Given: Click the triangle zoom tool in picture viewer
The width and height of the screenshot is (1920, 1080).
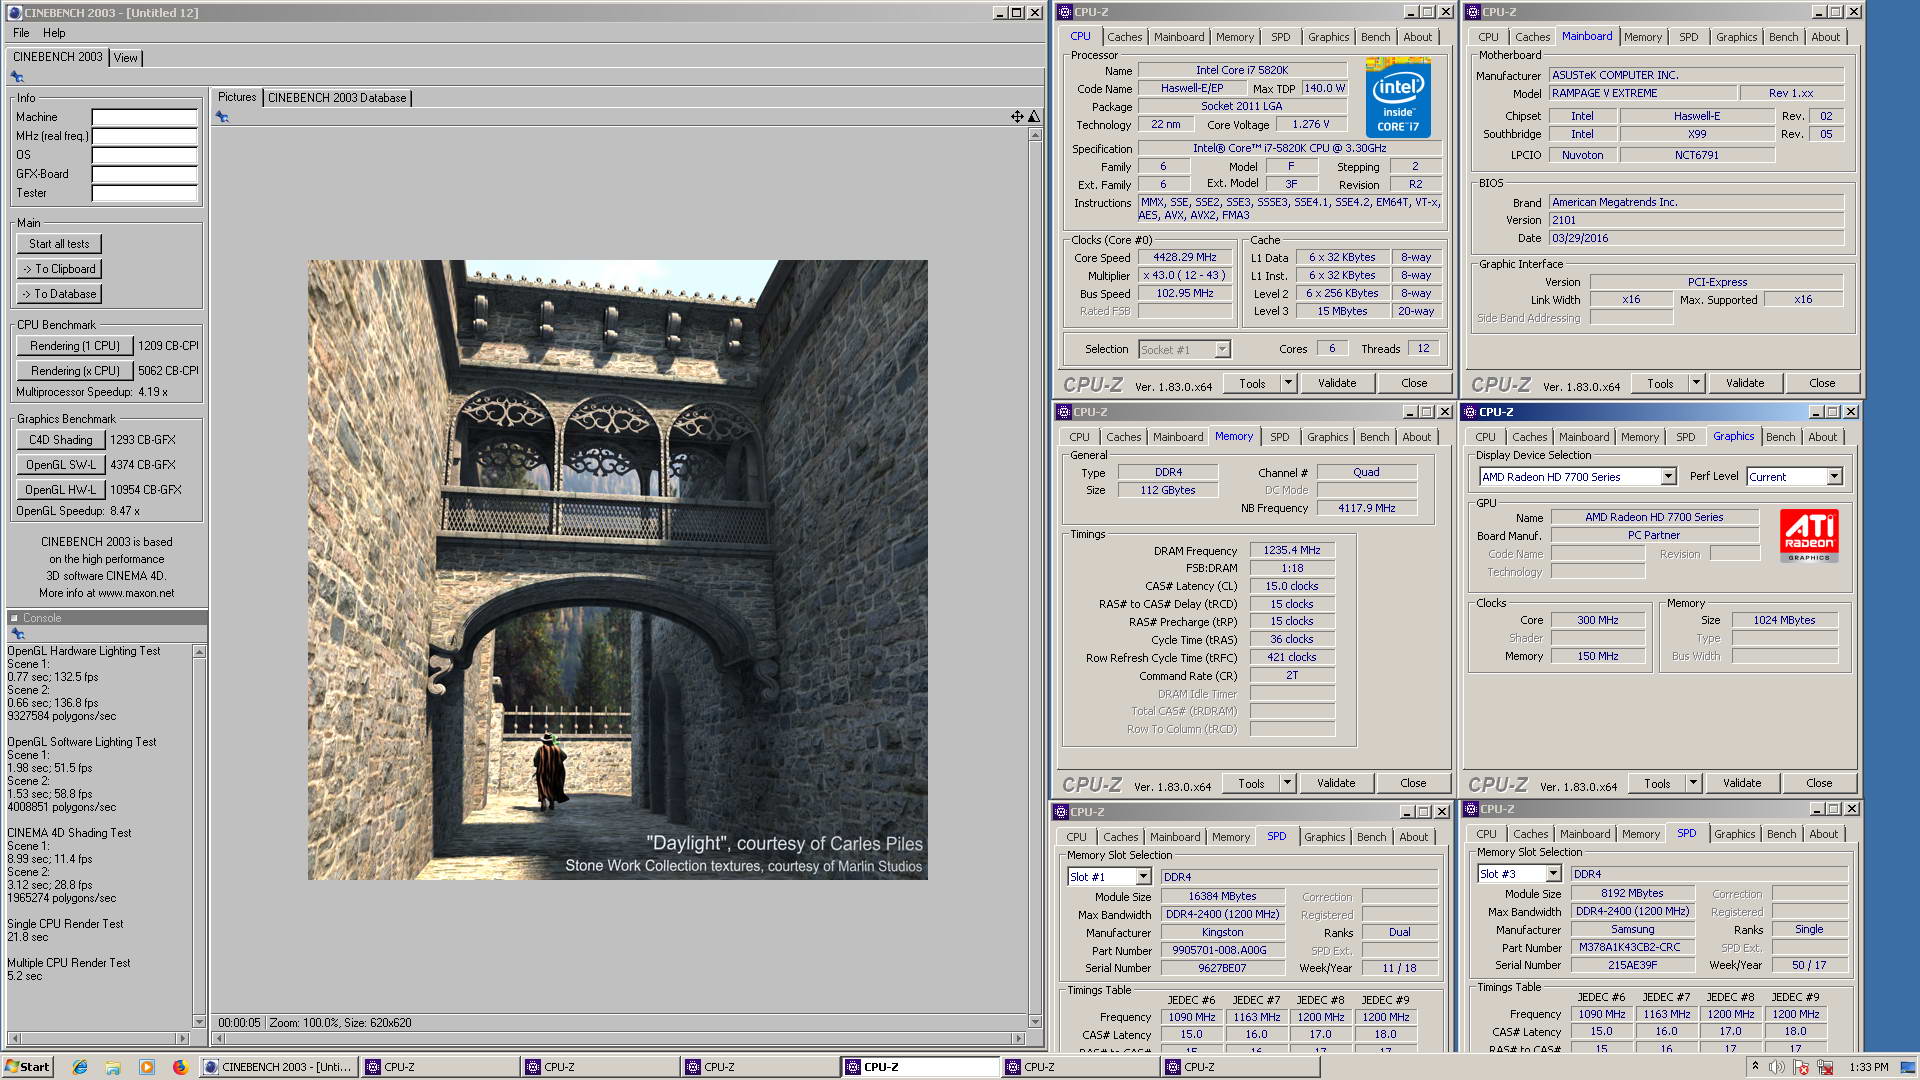Looking at the screenshot, I should (1034, 117).
